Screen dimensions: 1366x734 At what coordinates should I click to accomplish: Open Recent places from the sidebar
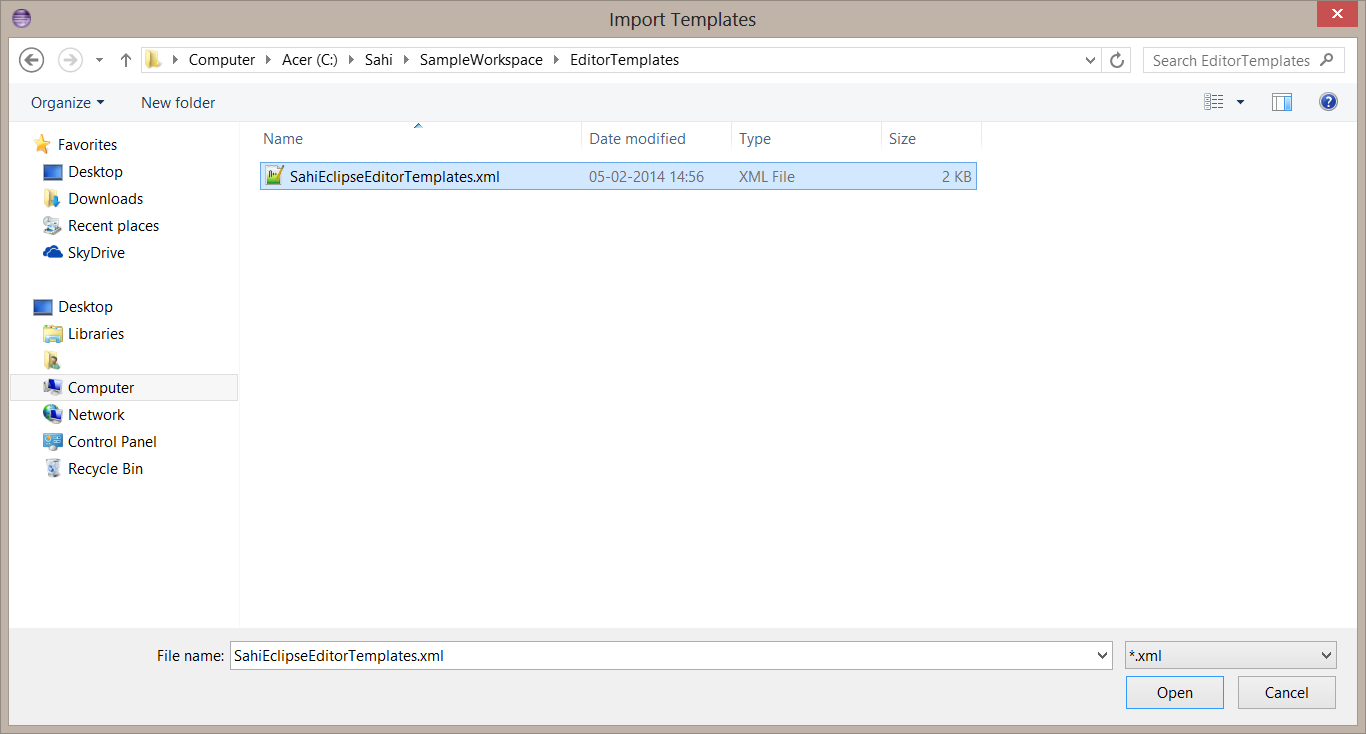click(113, 225)
